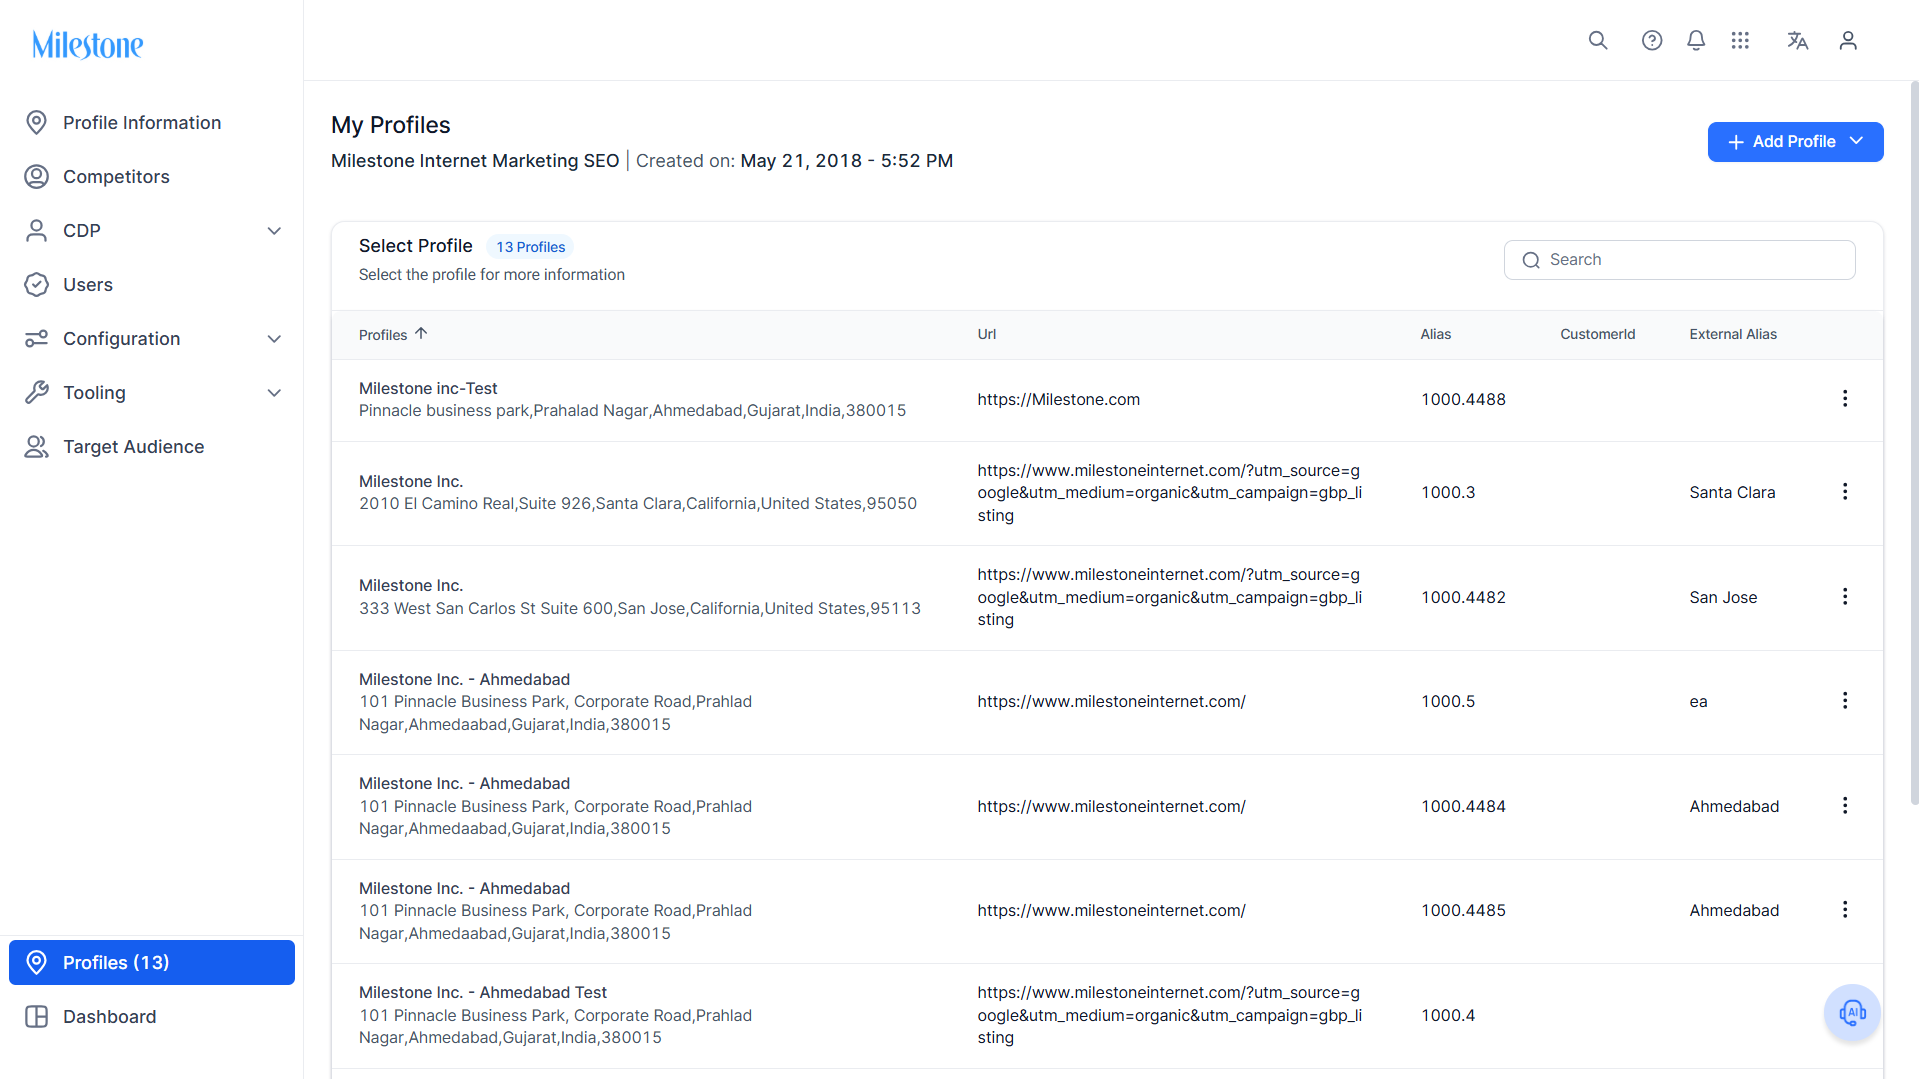The width and height of the screenshot is (1919, 1079).
Task: Click the External Alias column header
Action: point(1732,334)
